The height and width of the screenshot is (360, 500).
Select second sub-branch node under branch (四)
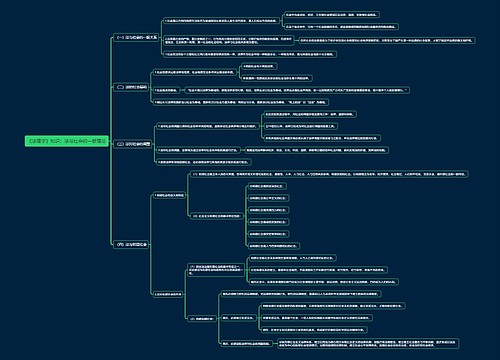(x=168, y=294)
